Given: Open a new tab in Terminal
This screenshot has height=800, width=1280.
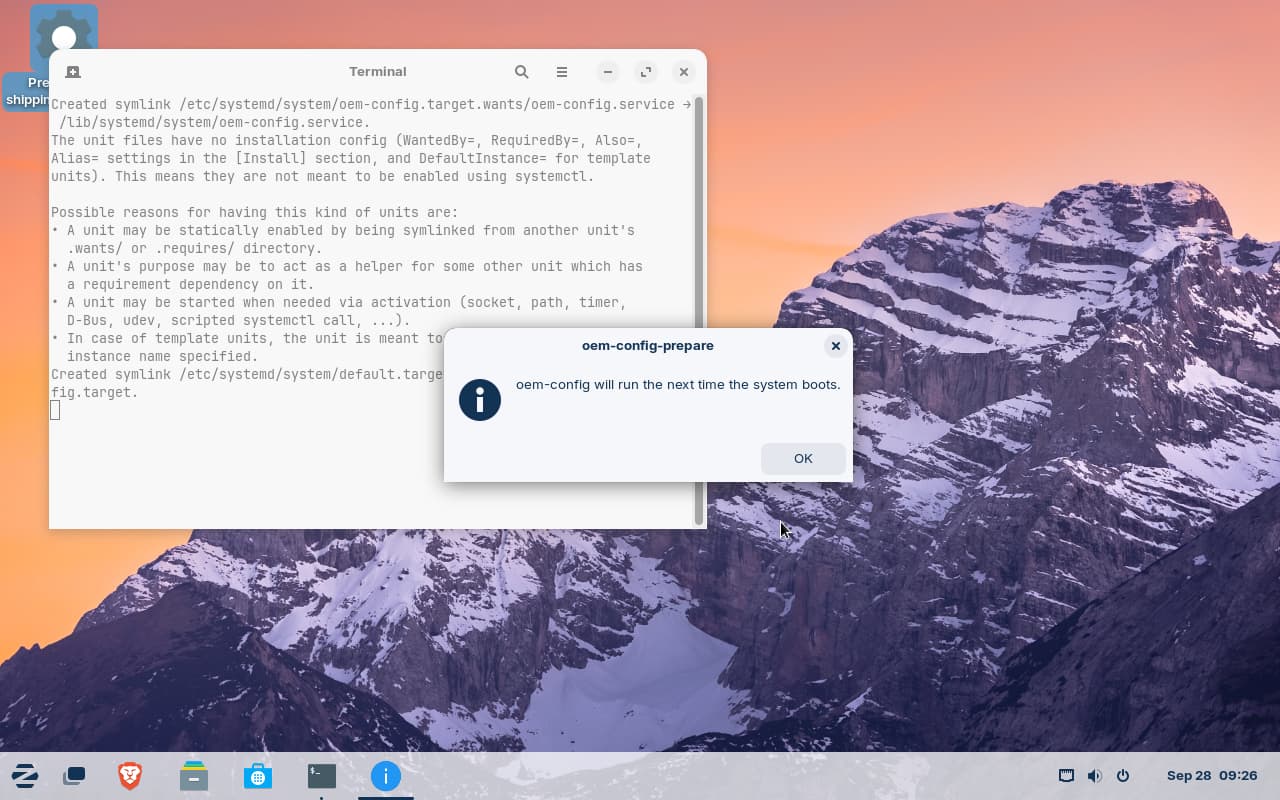Looking at the screenshot, I should pyautogui.click(x=73, y=72).
